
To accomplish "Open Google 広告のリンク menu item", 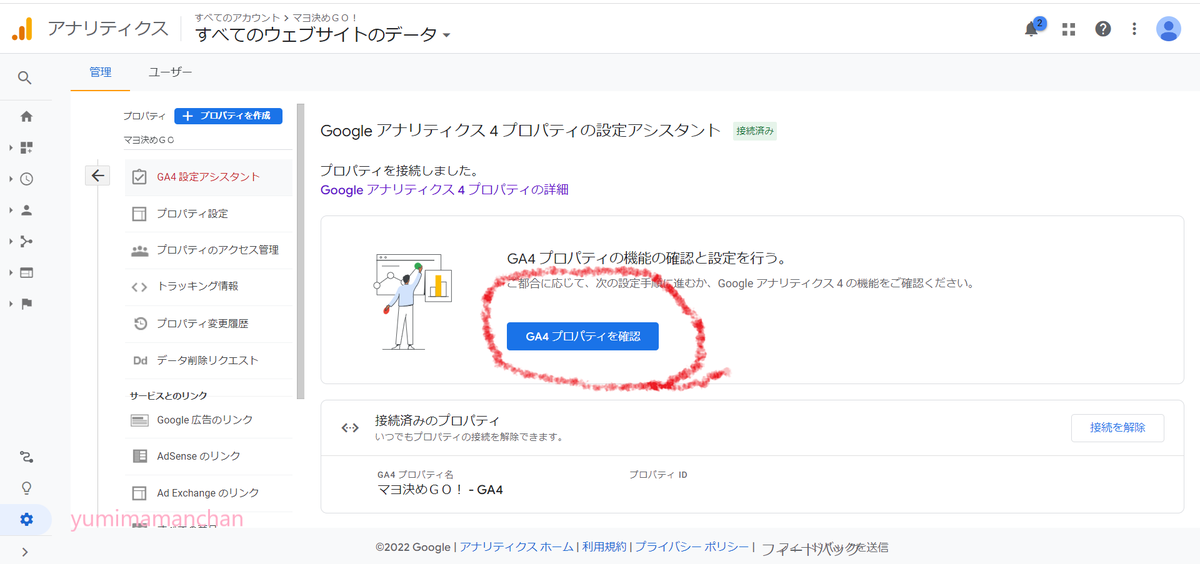I will tap(208, 420).
